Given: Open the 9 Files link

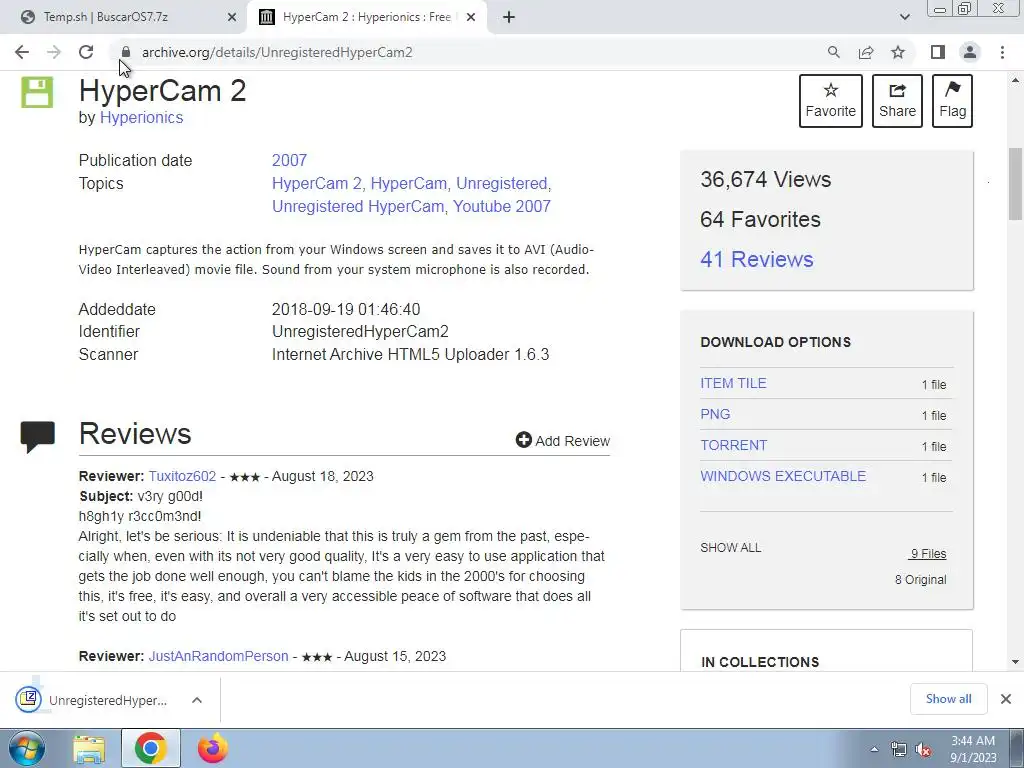Looking at the screenshot, I should coord(928,554).
